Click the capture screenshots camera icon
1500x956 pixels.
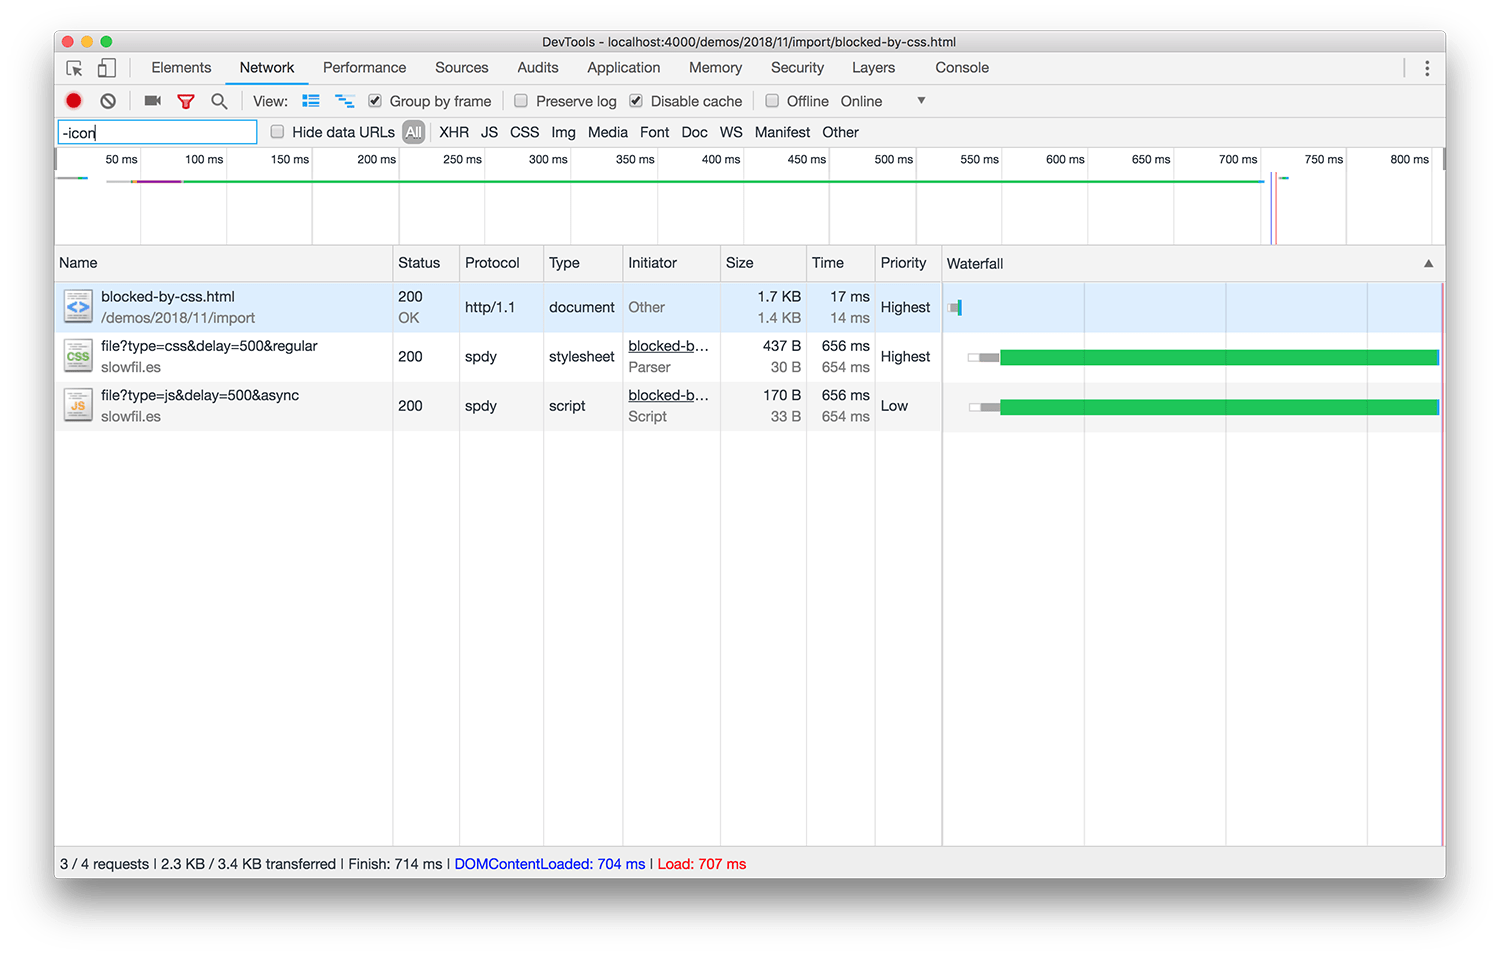pyautogui.click(x=152, y=101)
